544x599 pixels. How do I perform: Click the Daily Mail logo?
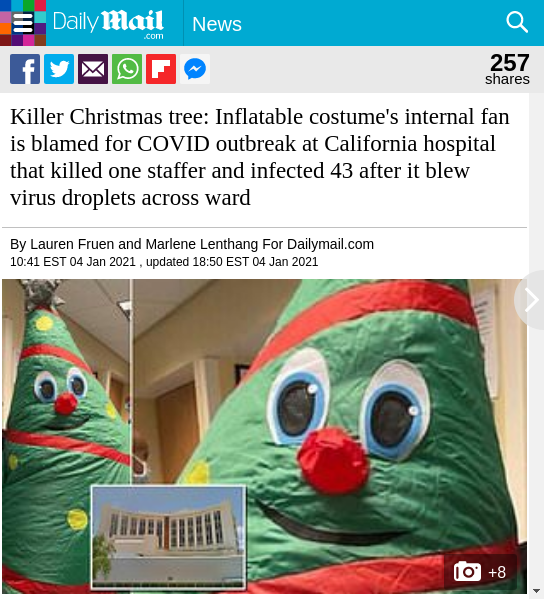(x=108, y=24)
